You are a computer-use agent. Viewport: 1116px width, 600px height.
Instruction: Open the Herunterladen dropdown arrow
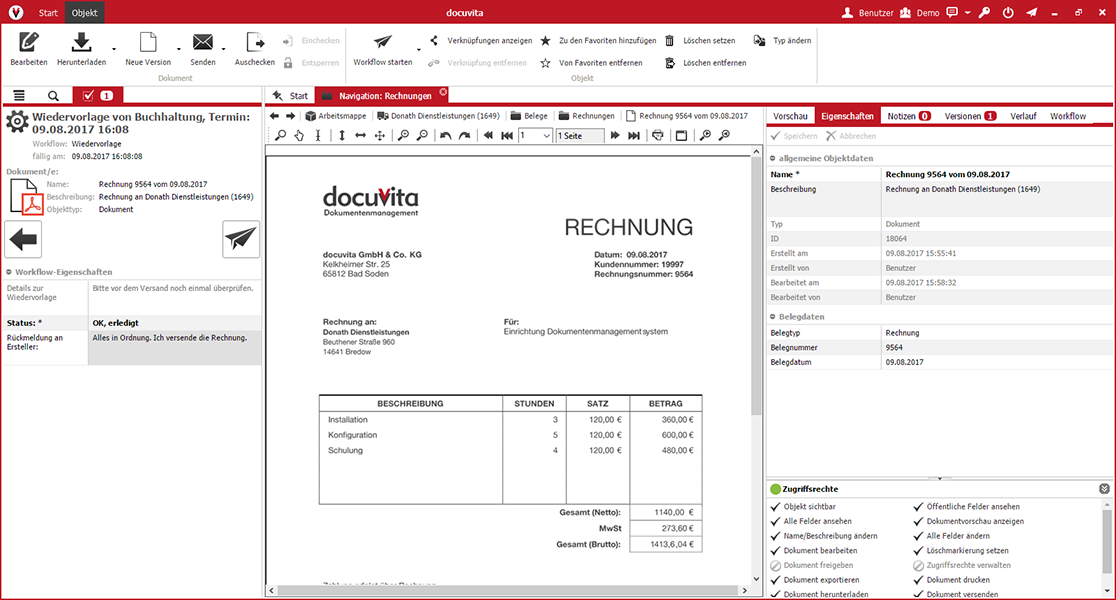tap(114, 50)
